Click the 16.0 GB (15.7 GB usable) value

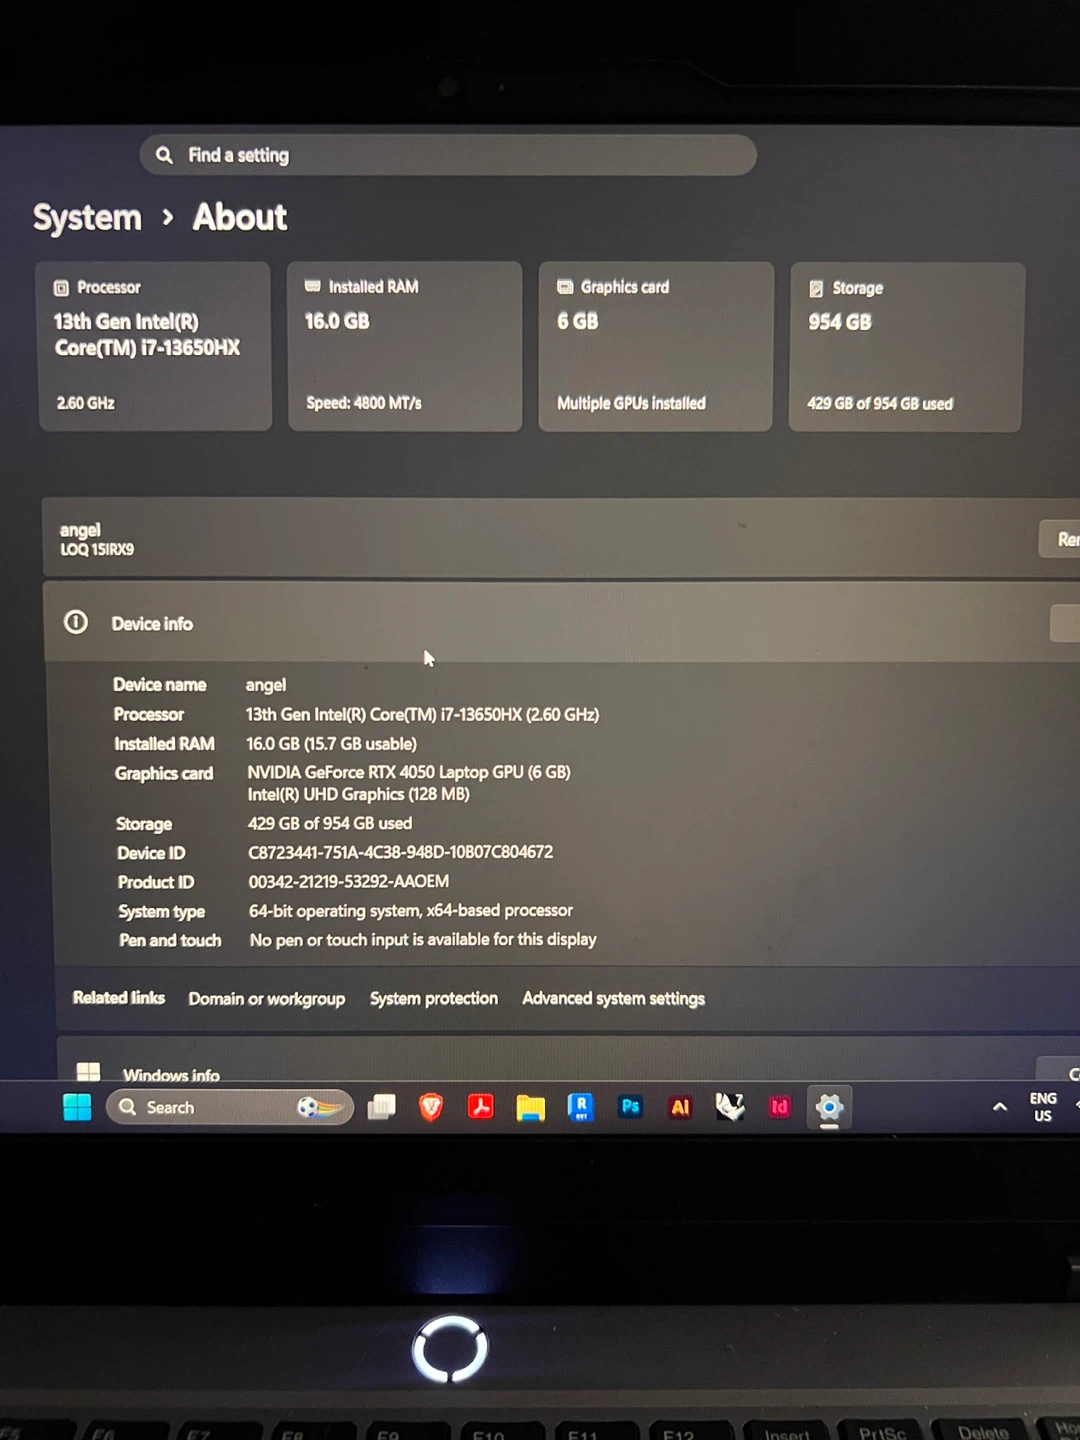332,744
